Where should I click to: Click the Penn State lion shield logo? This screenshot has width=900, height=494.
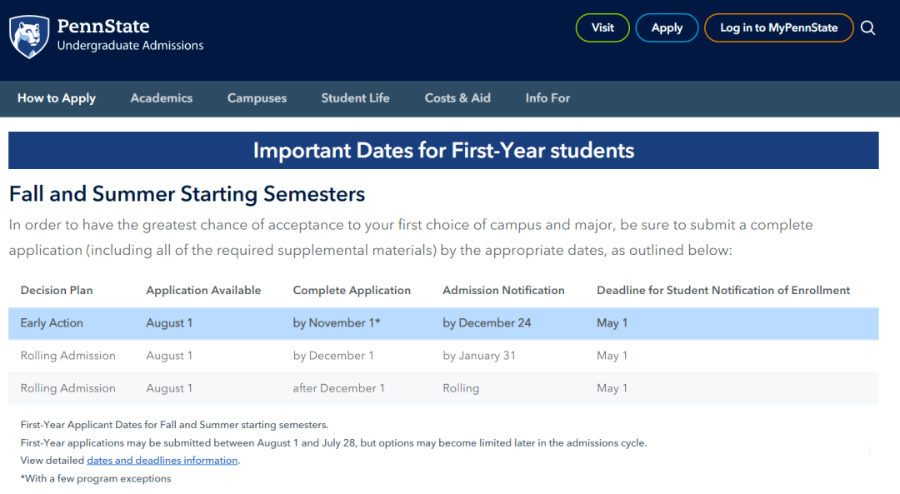click(x=29, y=37)
